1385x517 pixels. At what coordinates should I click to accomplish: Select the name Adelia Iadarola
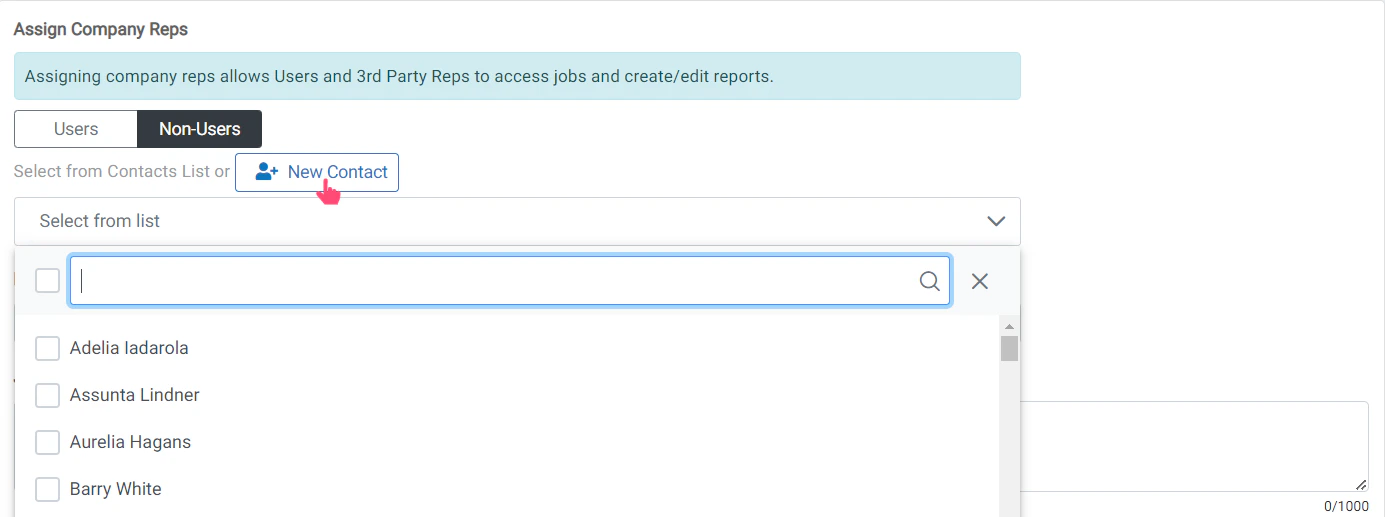129,348
